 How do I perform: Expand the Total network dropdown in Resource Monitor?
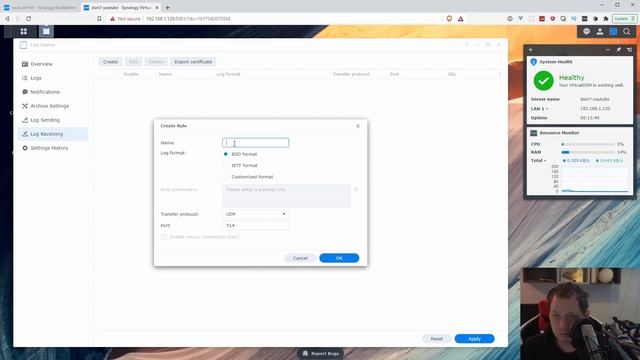pos(538,161)
